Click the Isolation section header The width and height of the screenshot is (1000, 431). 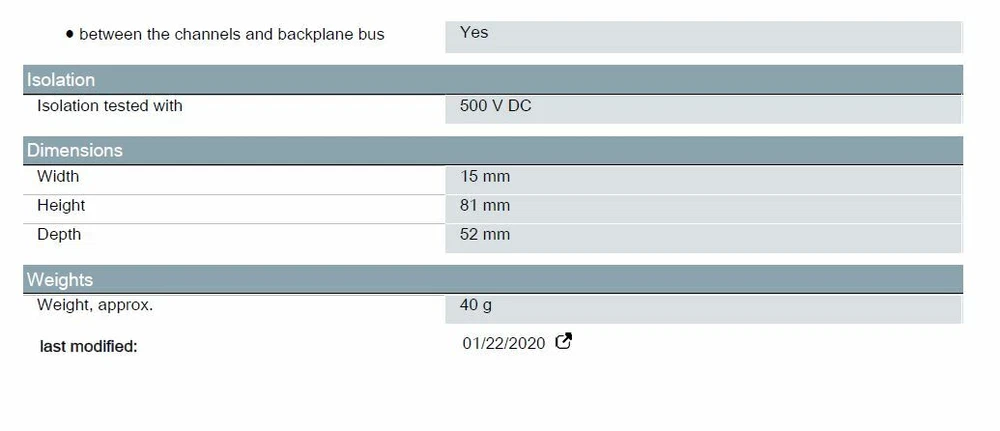tap(61, 80)
